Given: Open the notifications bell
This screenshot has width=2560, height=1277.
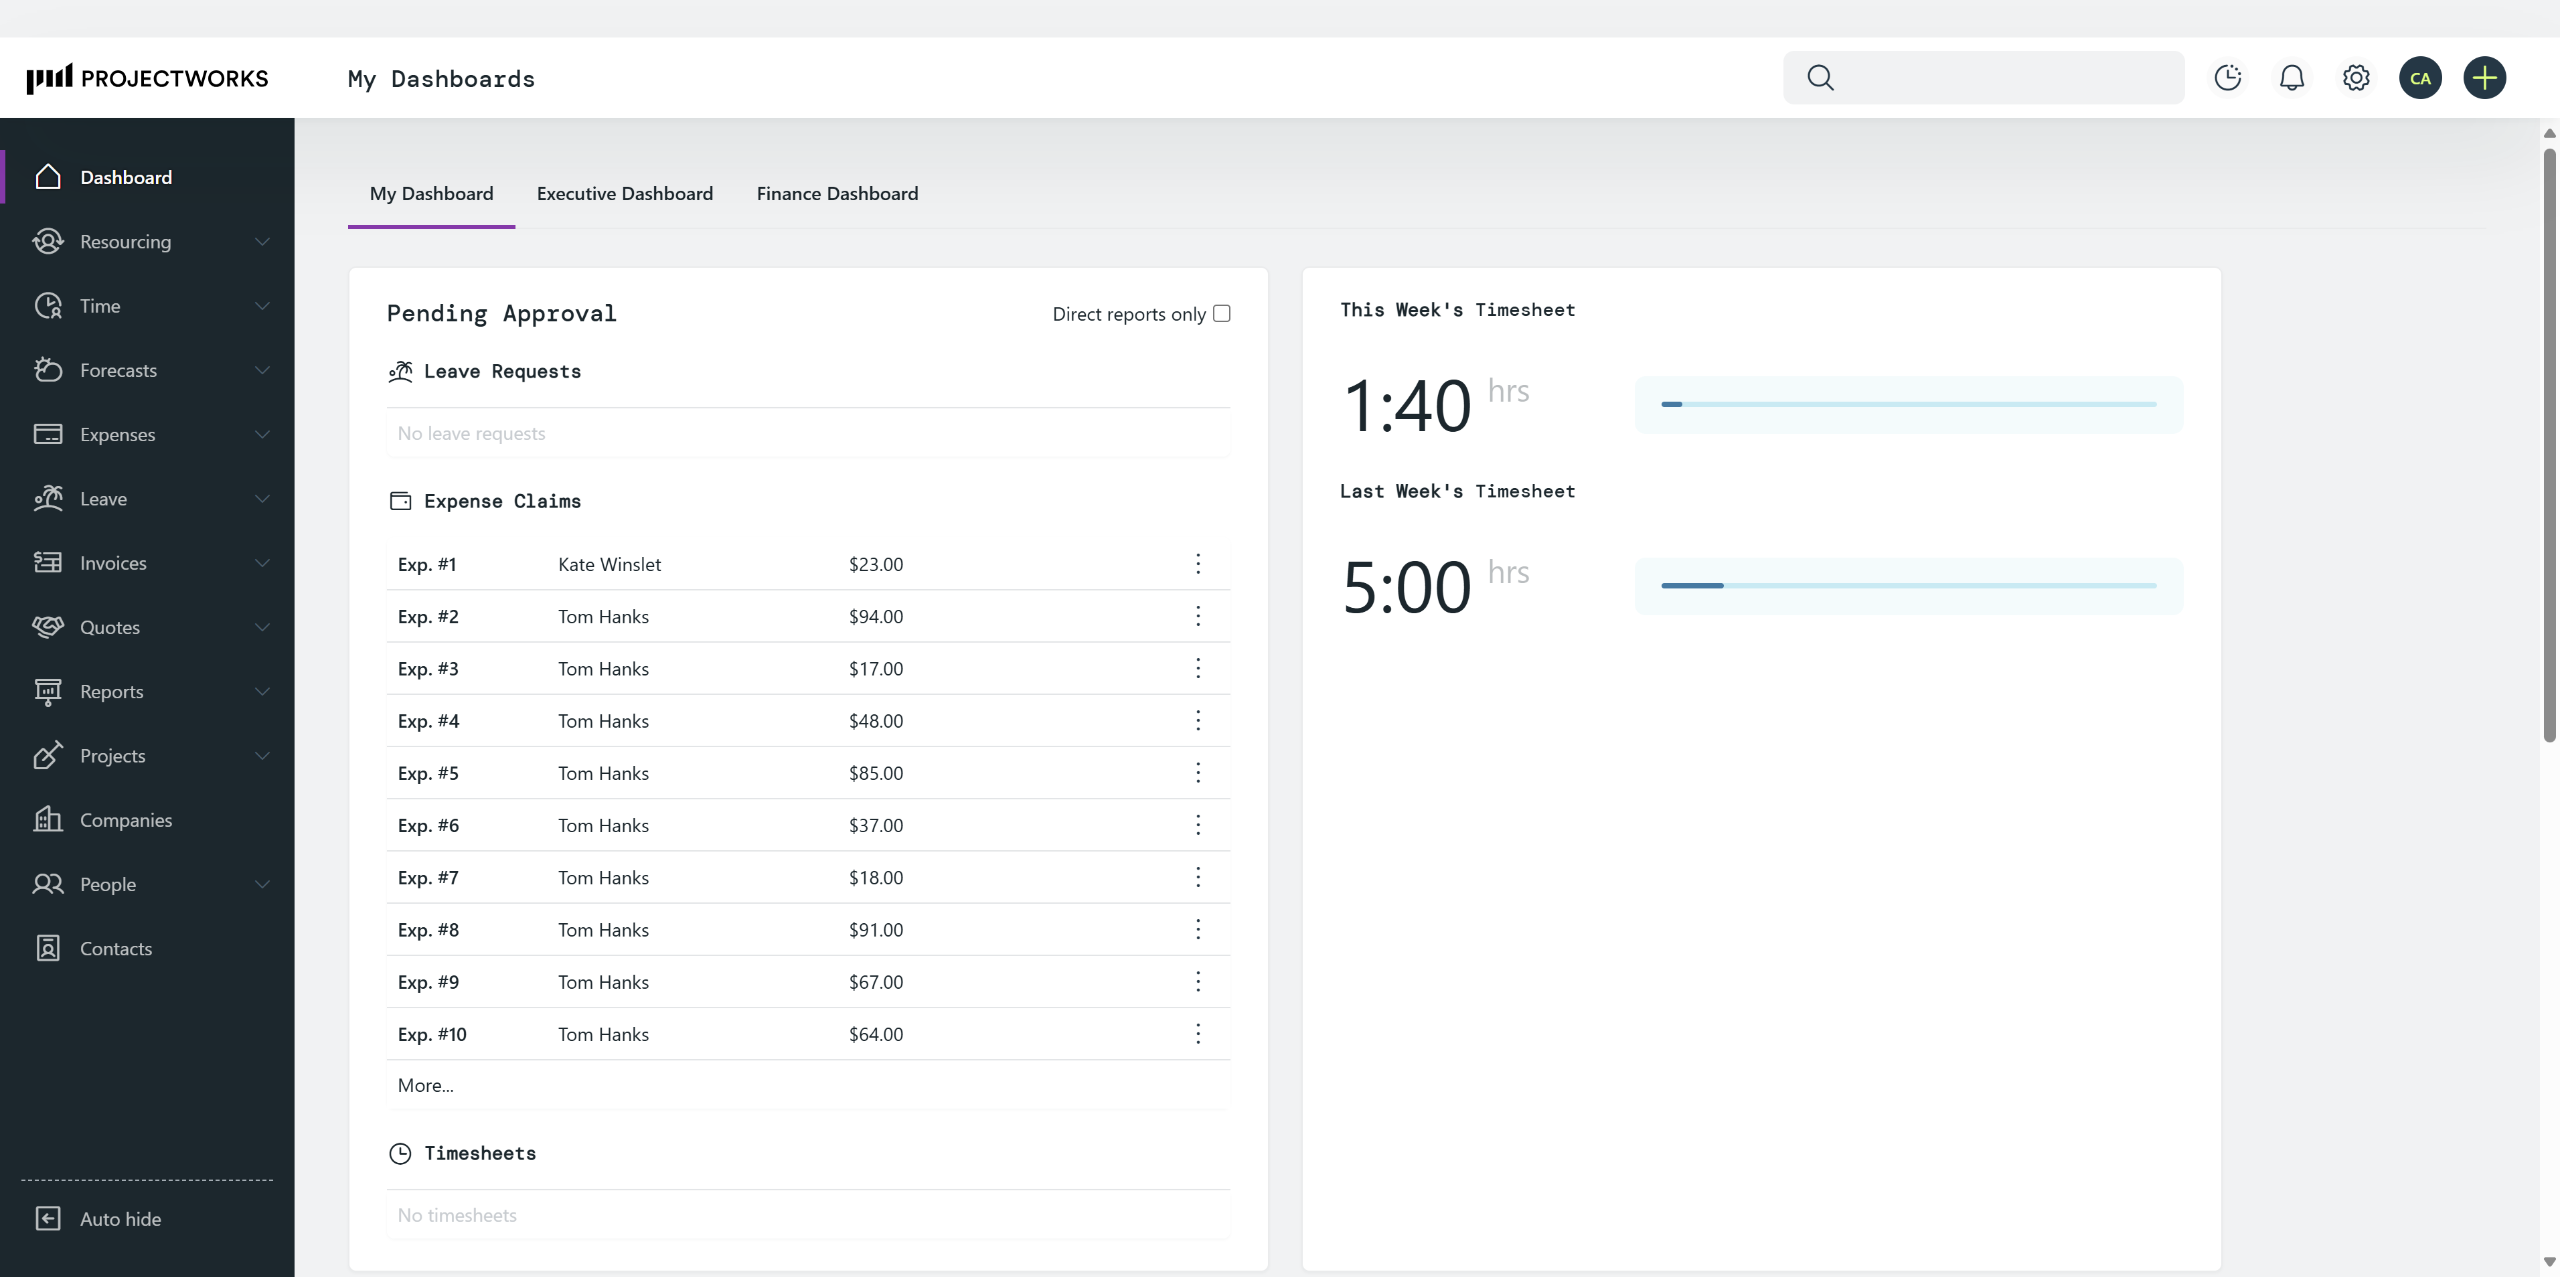Looking at the screenshot, I should pos(2291,78).
